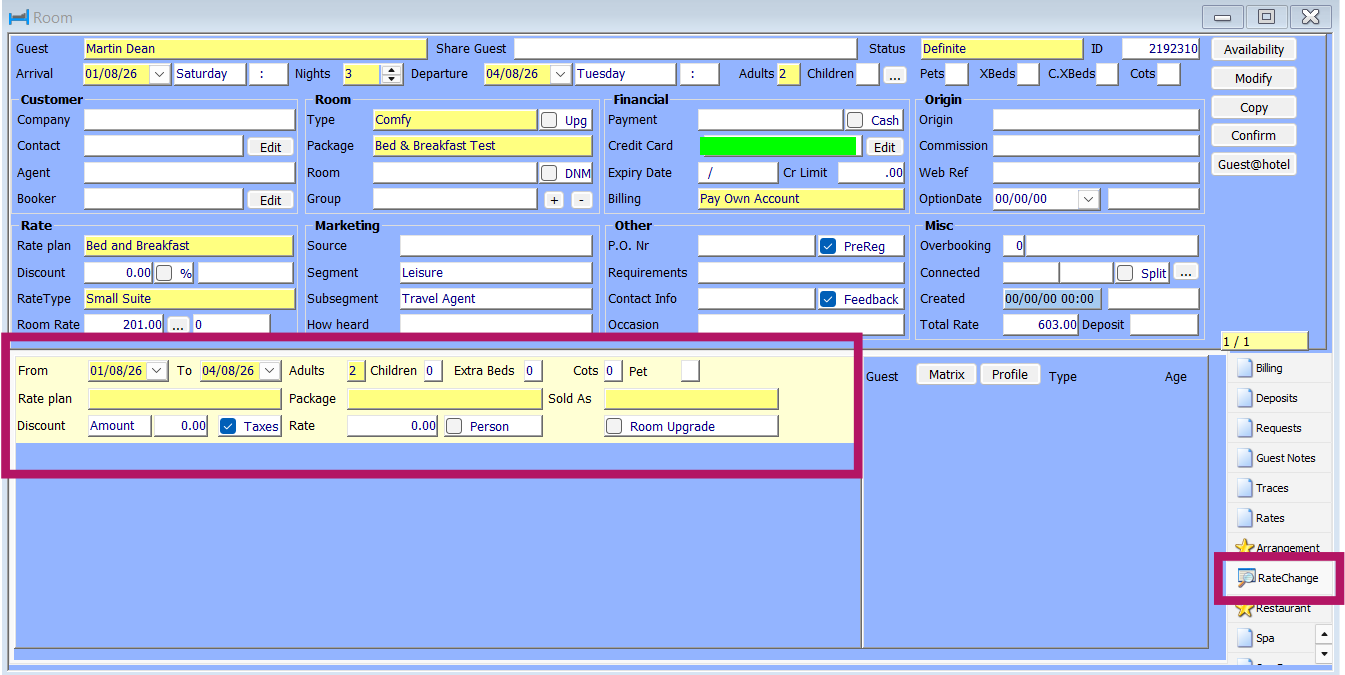The image size is (1345, 675).
Task: Open the From date dropdown
Action: (158, 371)
